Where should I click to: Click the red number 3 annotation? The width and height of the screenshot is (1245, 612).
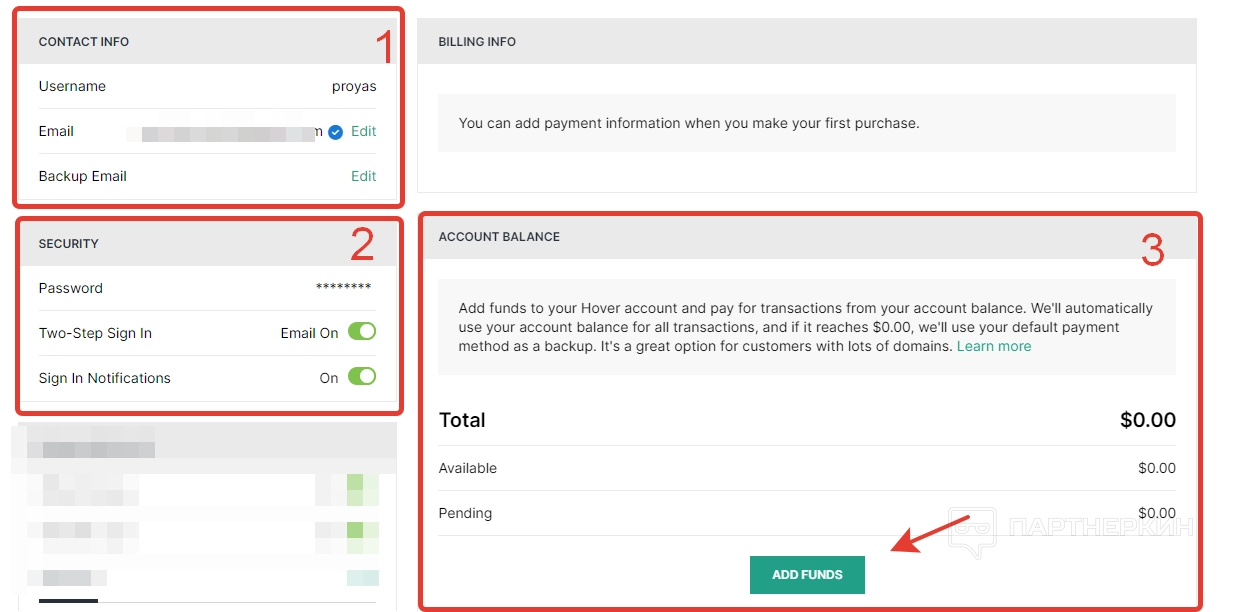[1152, 250]
